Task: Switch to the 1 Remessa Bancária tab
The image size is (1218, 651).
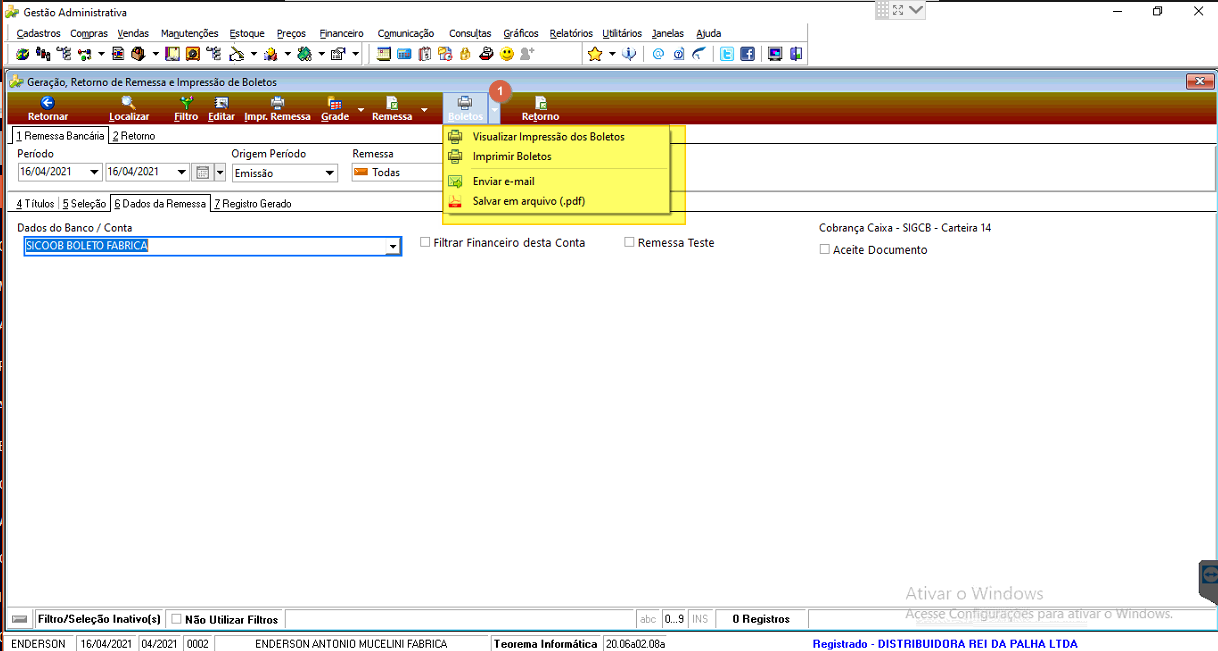Action: coord(58,136)
